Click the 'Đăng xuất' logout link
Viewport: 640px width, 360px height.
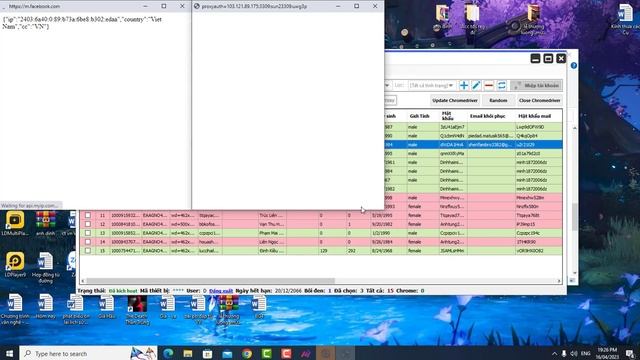221,291
